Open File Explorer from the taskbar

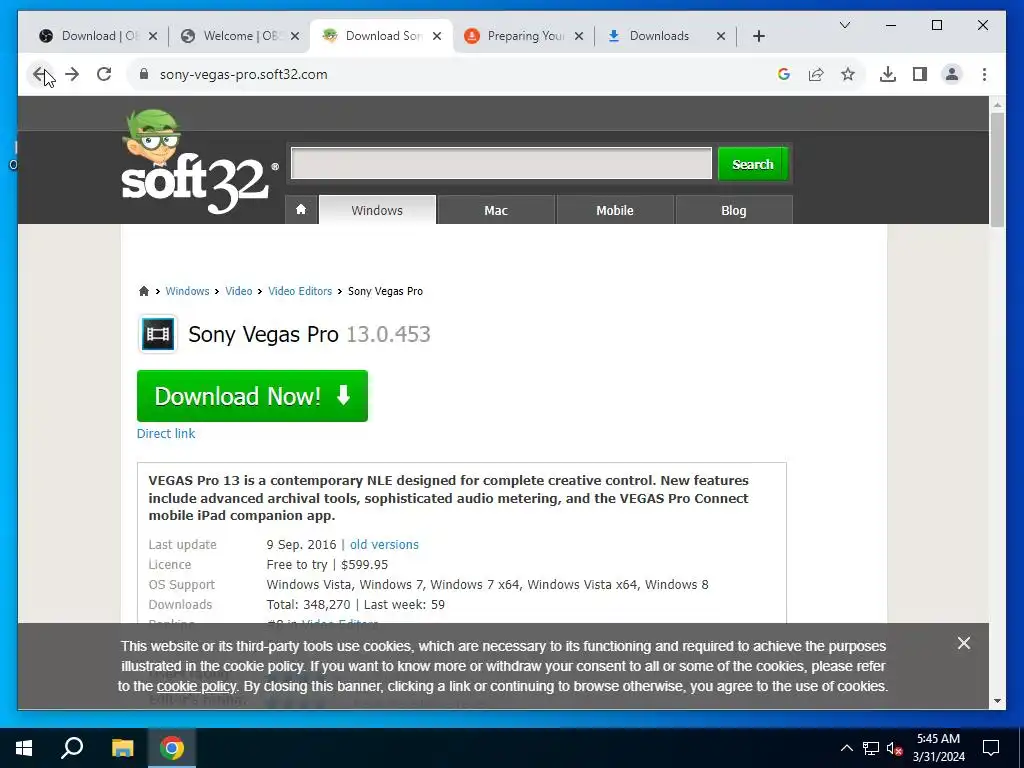122,748
